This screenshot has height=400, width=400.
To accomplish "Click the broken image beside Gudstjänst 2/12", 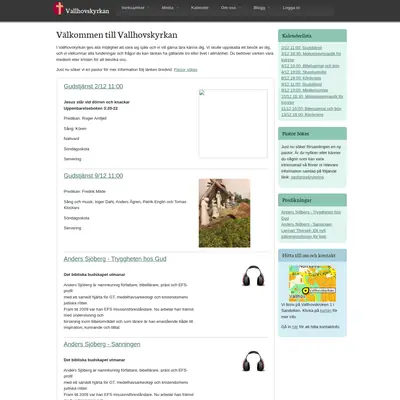I will tap(233, 123).
